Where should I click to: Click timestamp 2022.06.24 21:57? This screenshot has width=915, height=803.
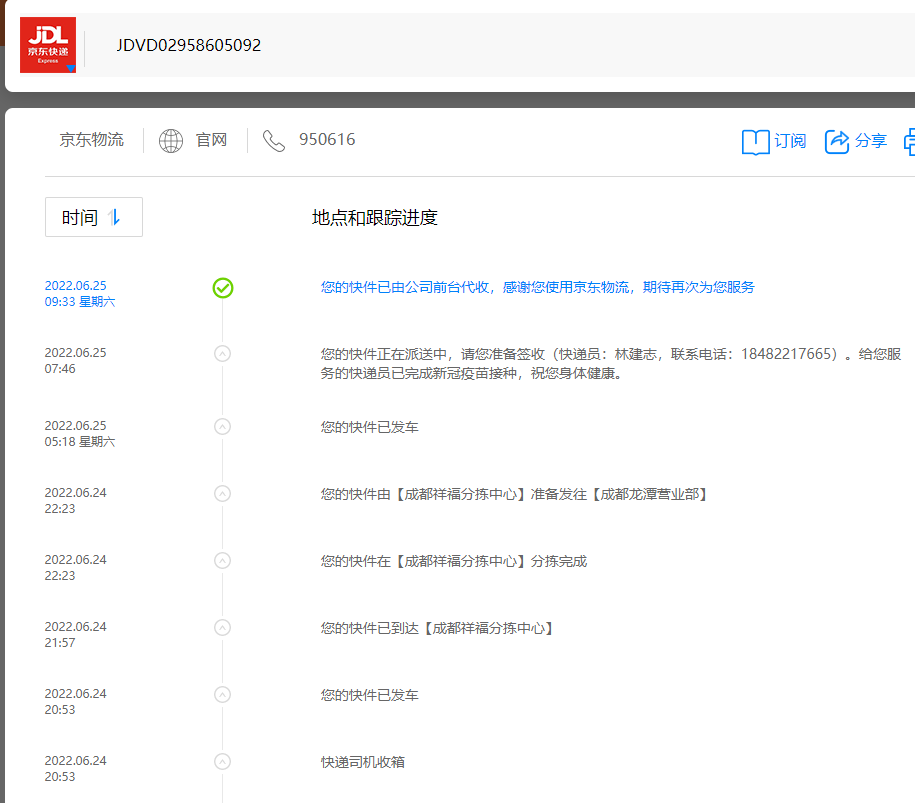76,634
